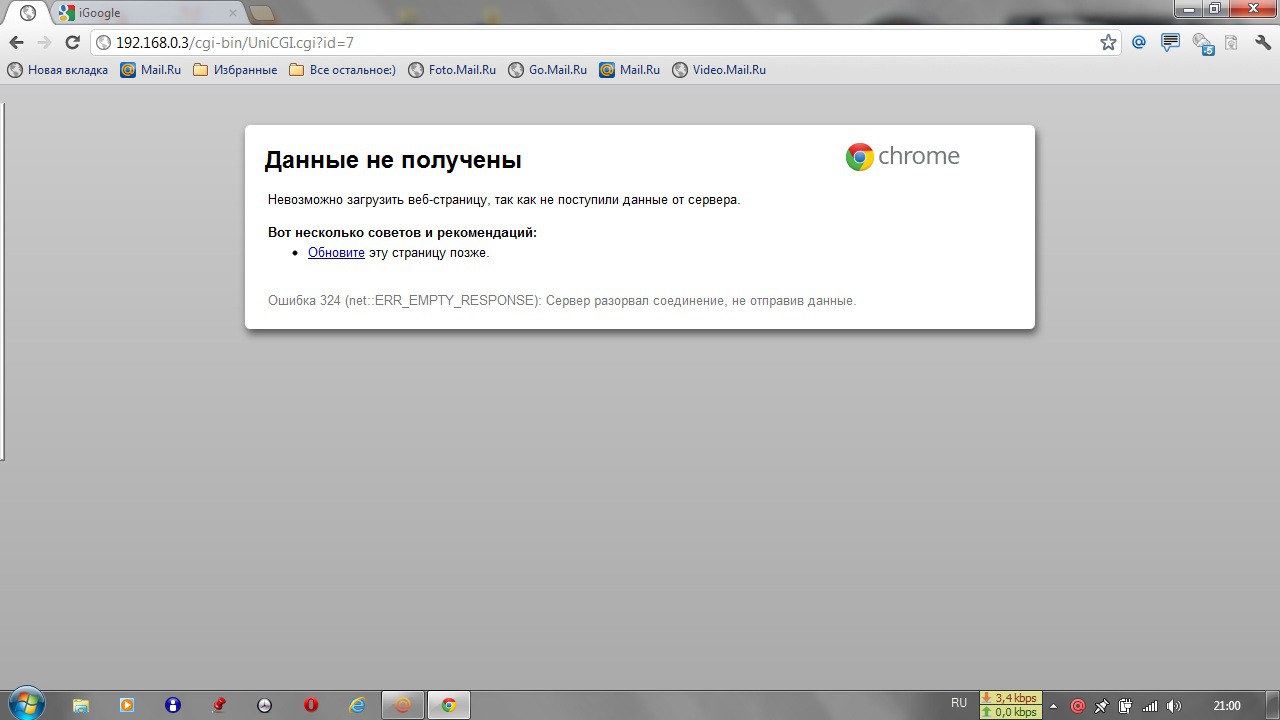The height and width of the screenshot is (720, 1280).
Task: Open the Все остальное:) bookmarks folder
Action: (x=342, y=70)
